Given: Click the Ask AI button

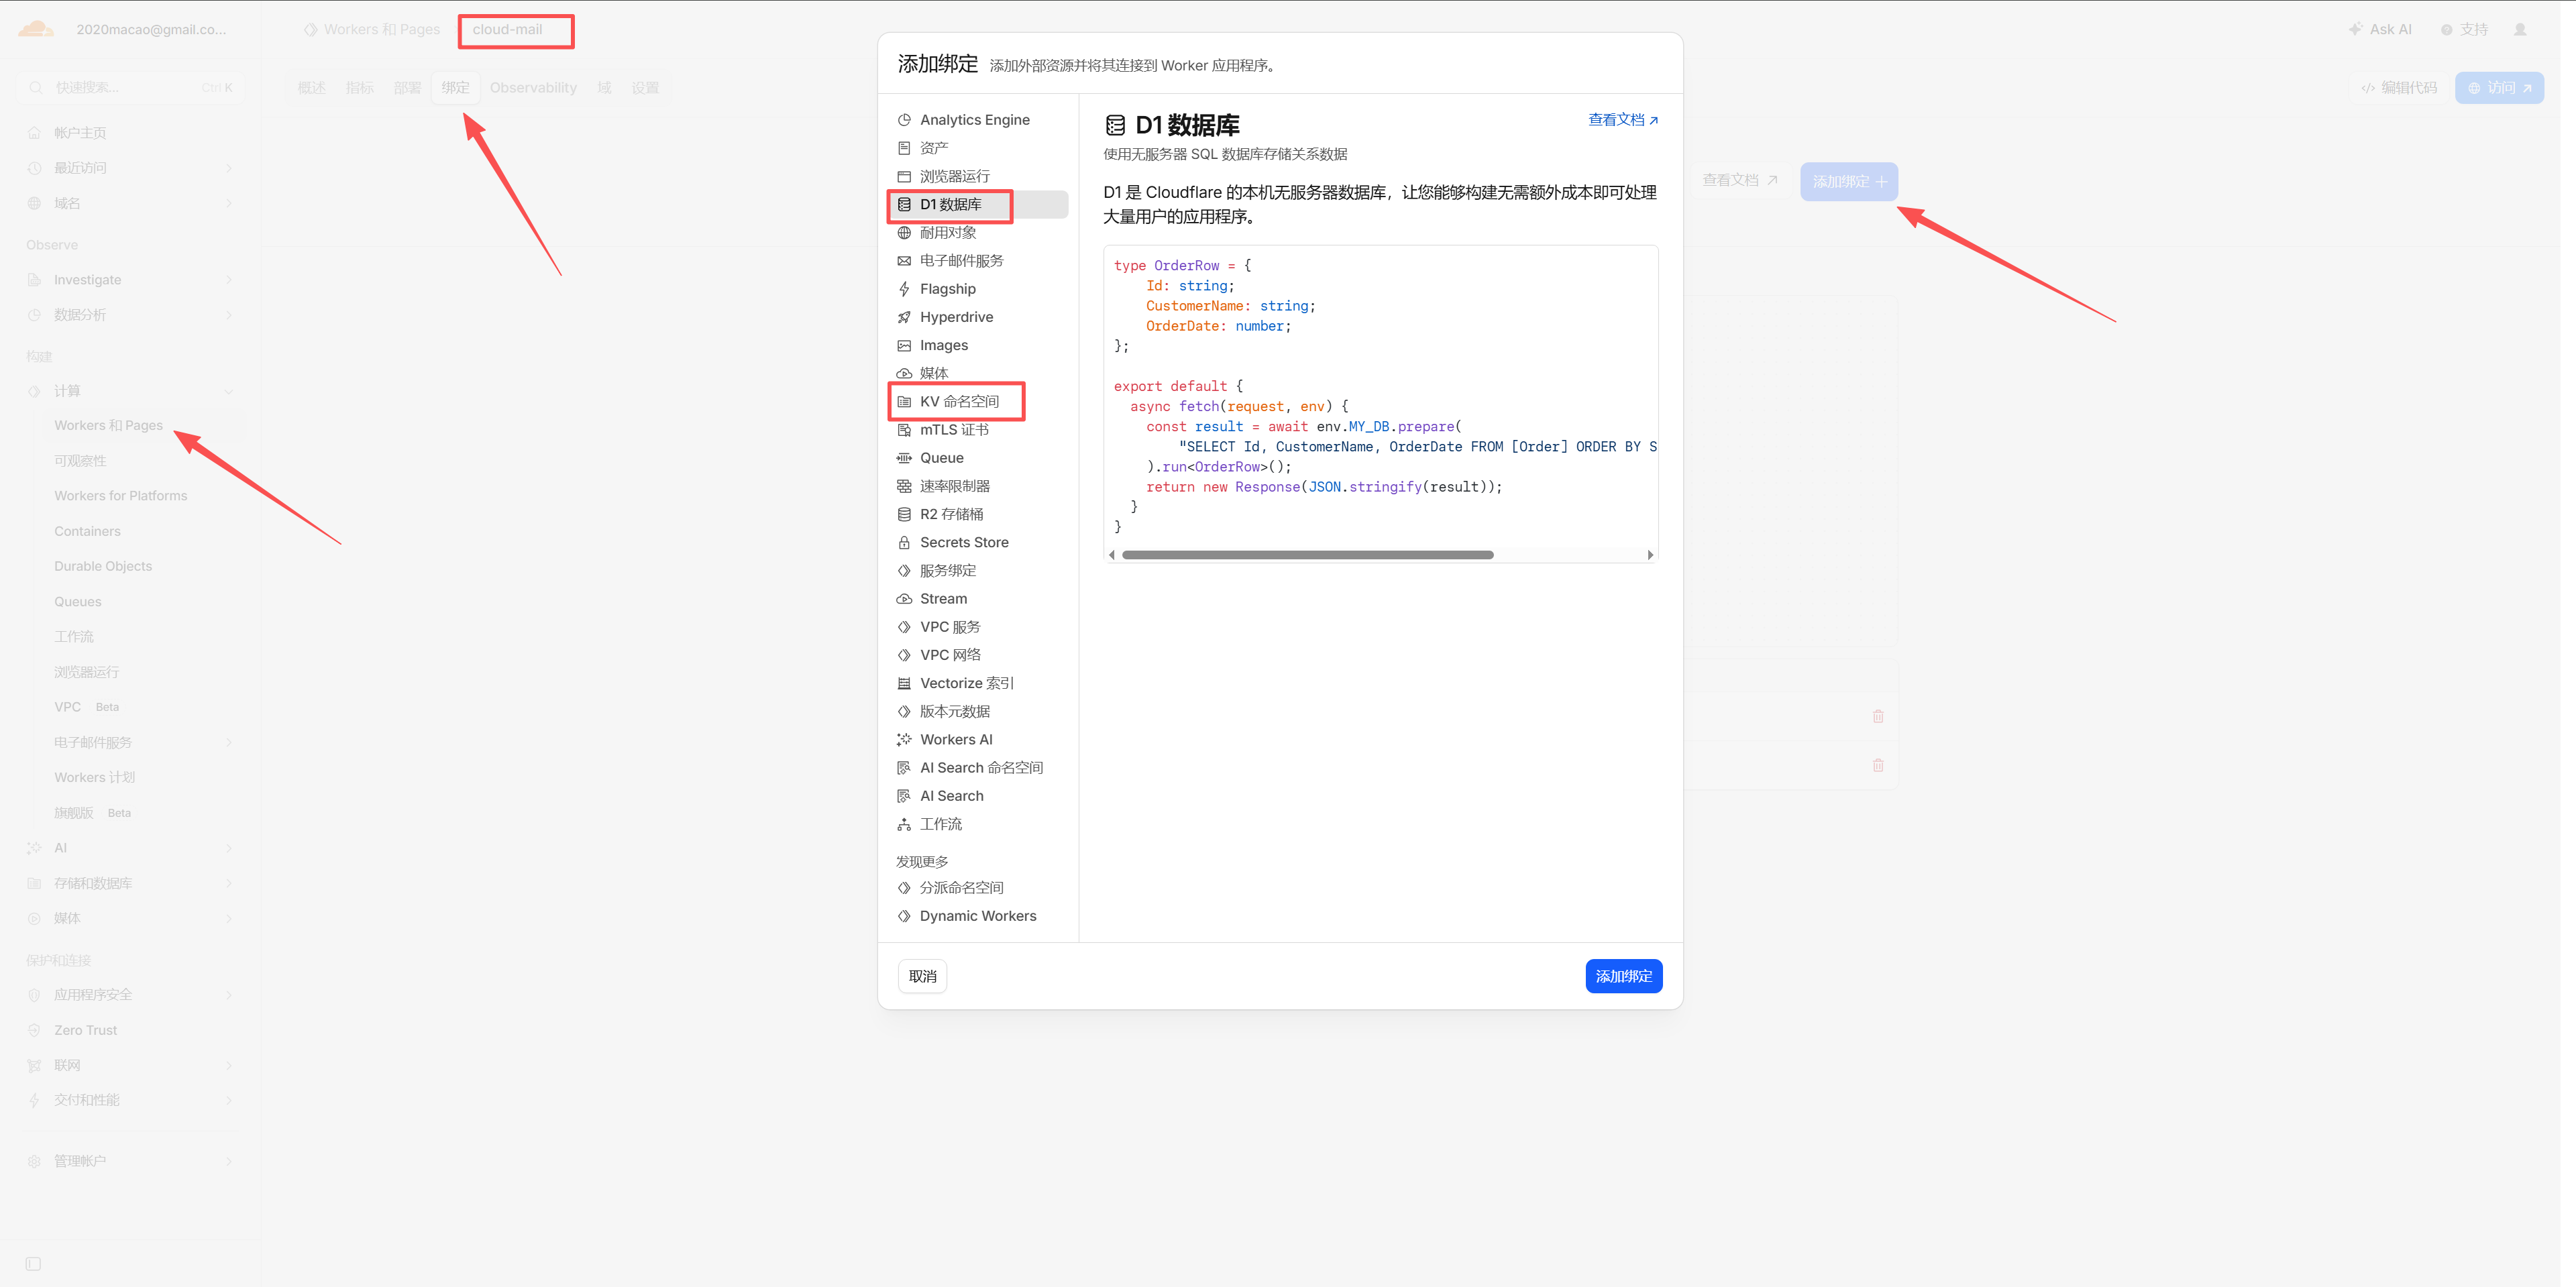Looking at the screenshot, I should click(x=2380, y=30).
